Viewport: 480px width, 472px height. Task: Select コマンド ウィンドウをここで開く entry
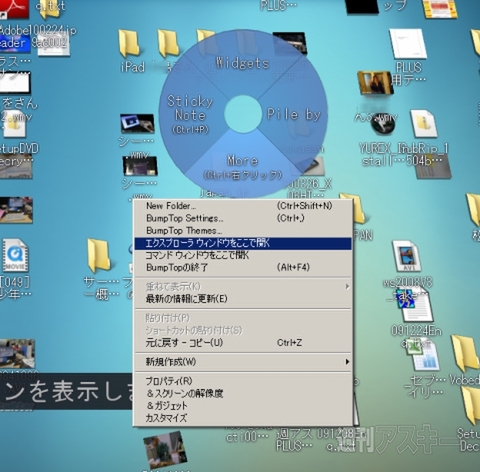coord(243,256)
